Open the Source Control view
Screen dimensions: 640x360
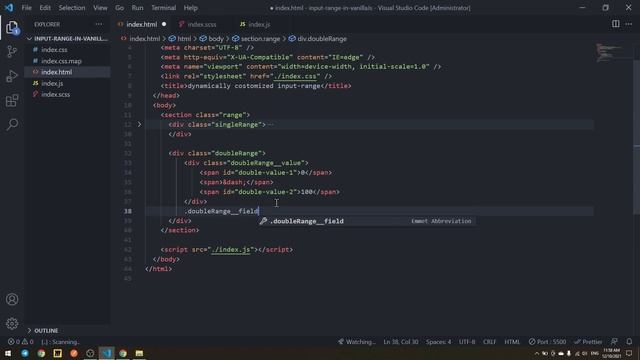point(12,51)
